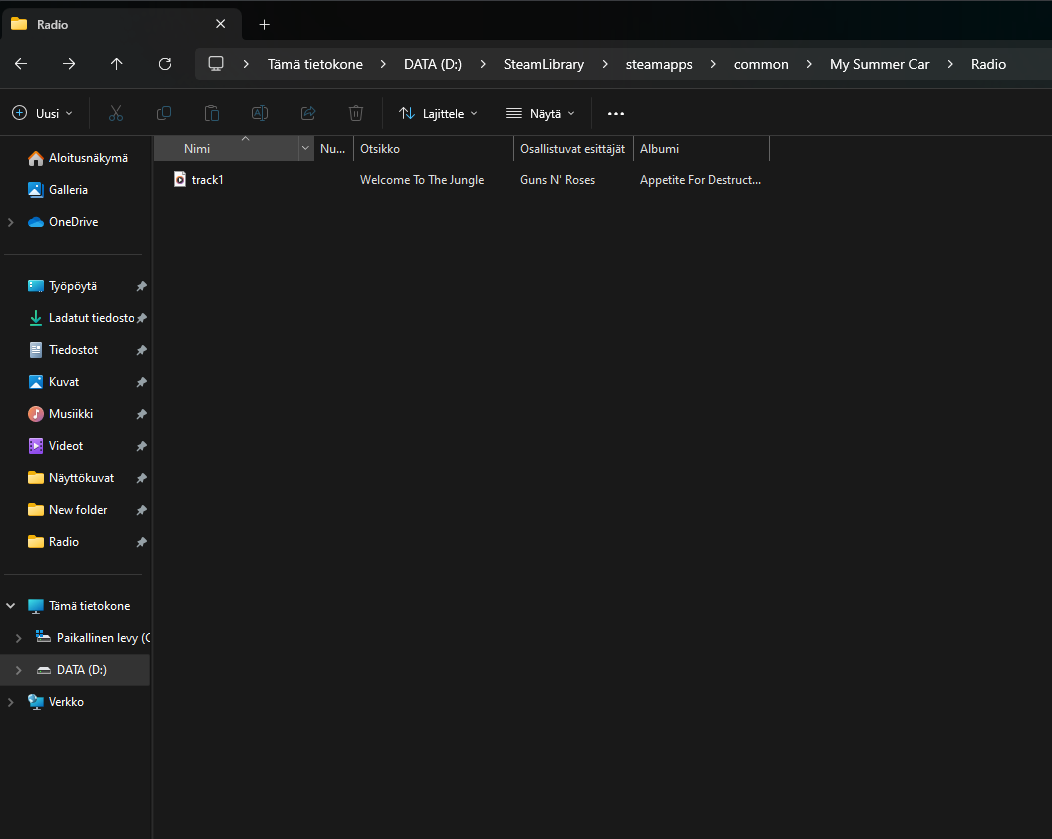Click pin icon next to Musiikki
This screenshot has height=839, width=1052.
point(142,414)
